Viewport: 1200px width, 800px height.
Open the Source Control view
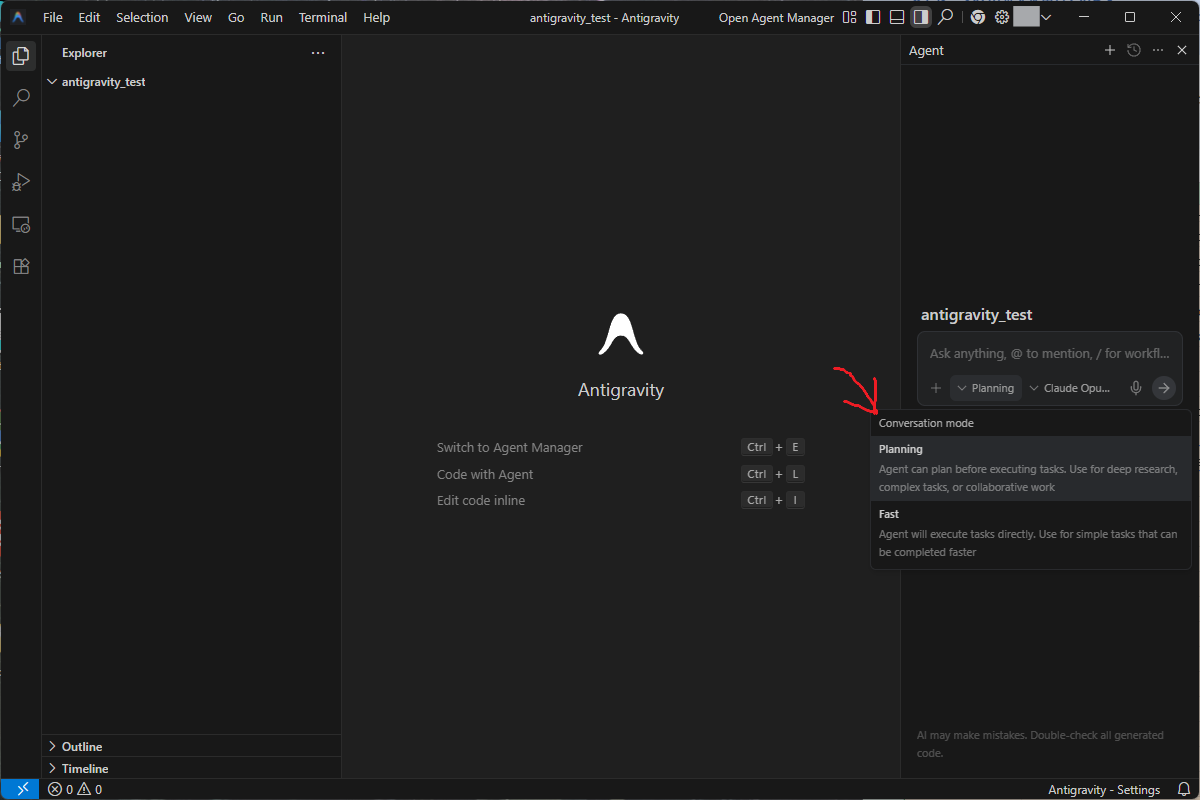(x=21, y=140)
